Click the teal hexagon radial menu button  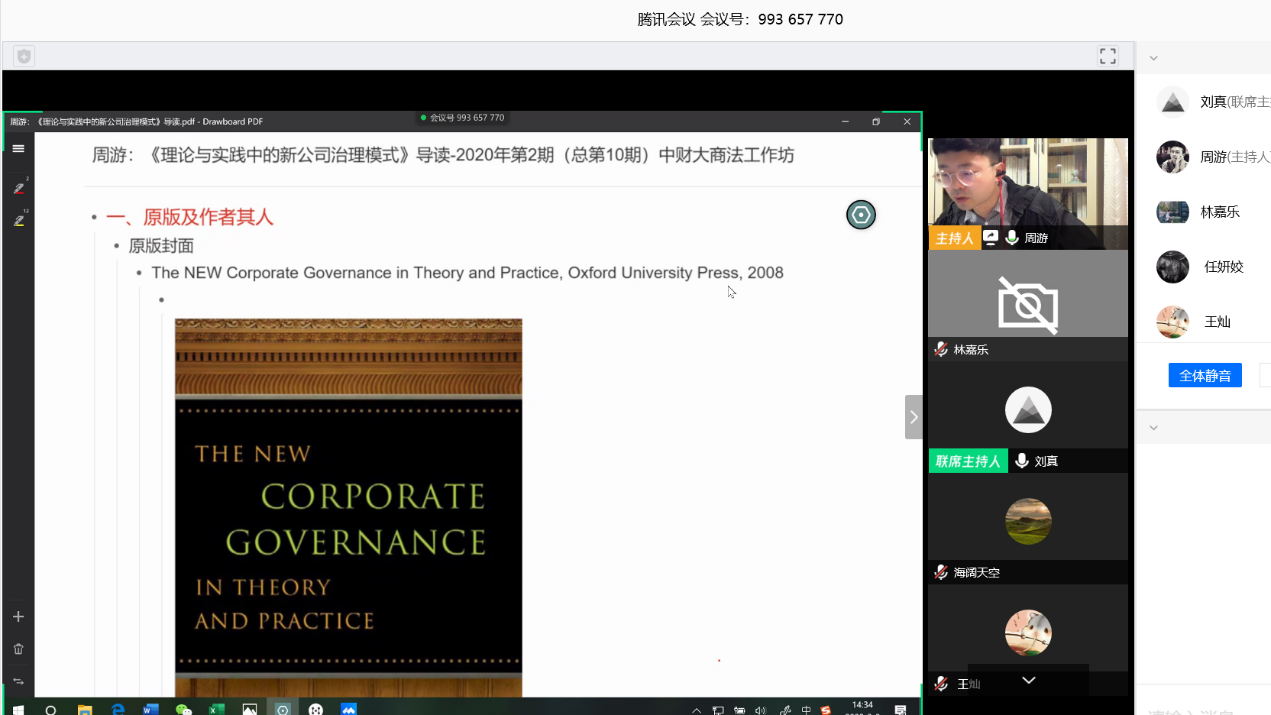[x=860, y=215]
